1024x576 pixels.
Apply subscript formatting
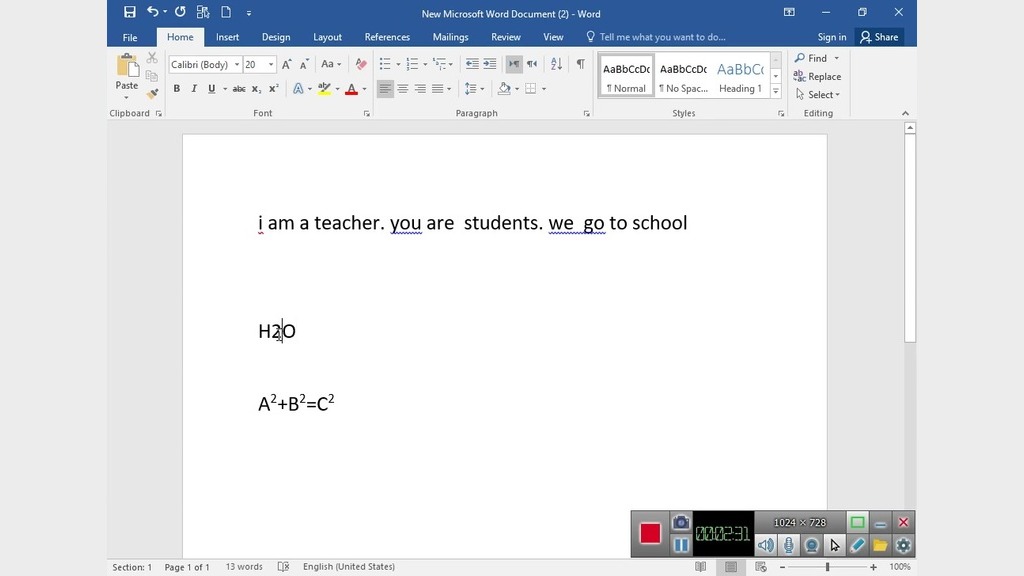pyautogui.click(x=257, y=89)
